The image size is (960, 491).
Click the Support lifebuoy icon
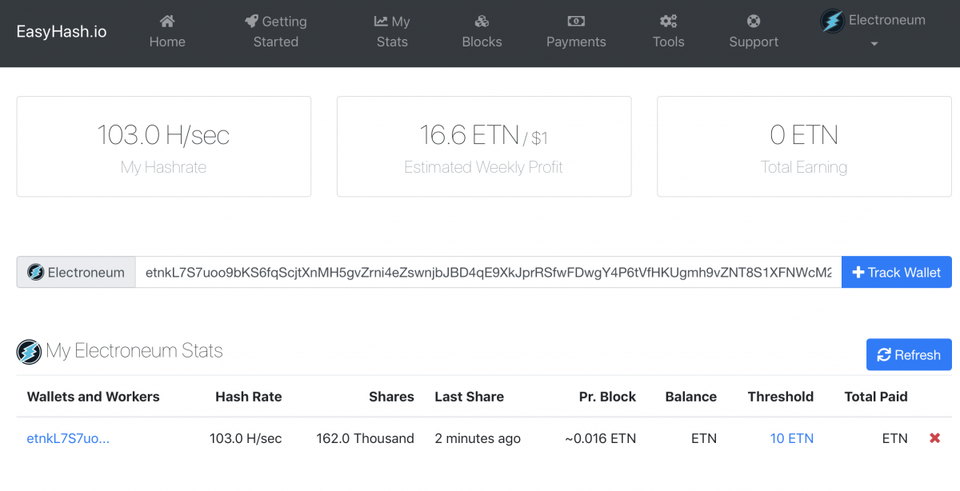[754, 21]
